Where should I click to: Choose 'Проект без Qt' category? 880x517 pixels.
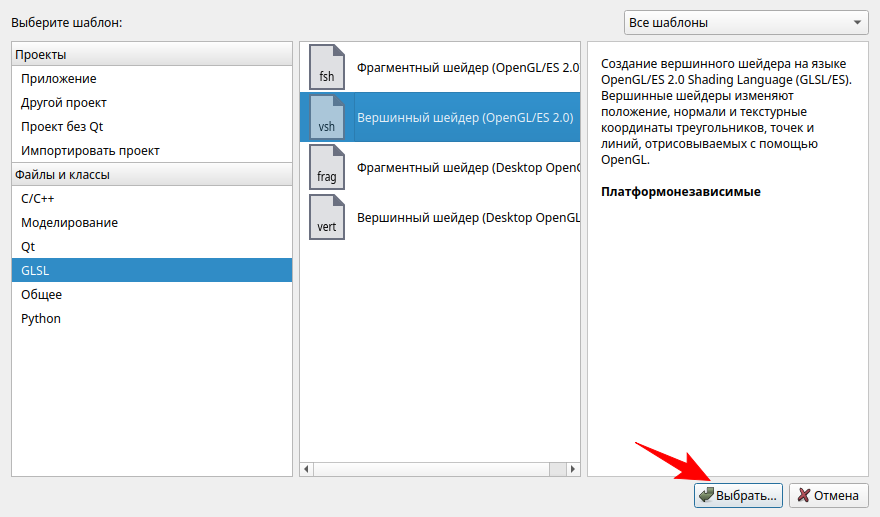click(x=62, y=126)
